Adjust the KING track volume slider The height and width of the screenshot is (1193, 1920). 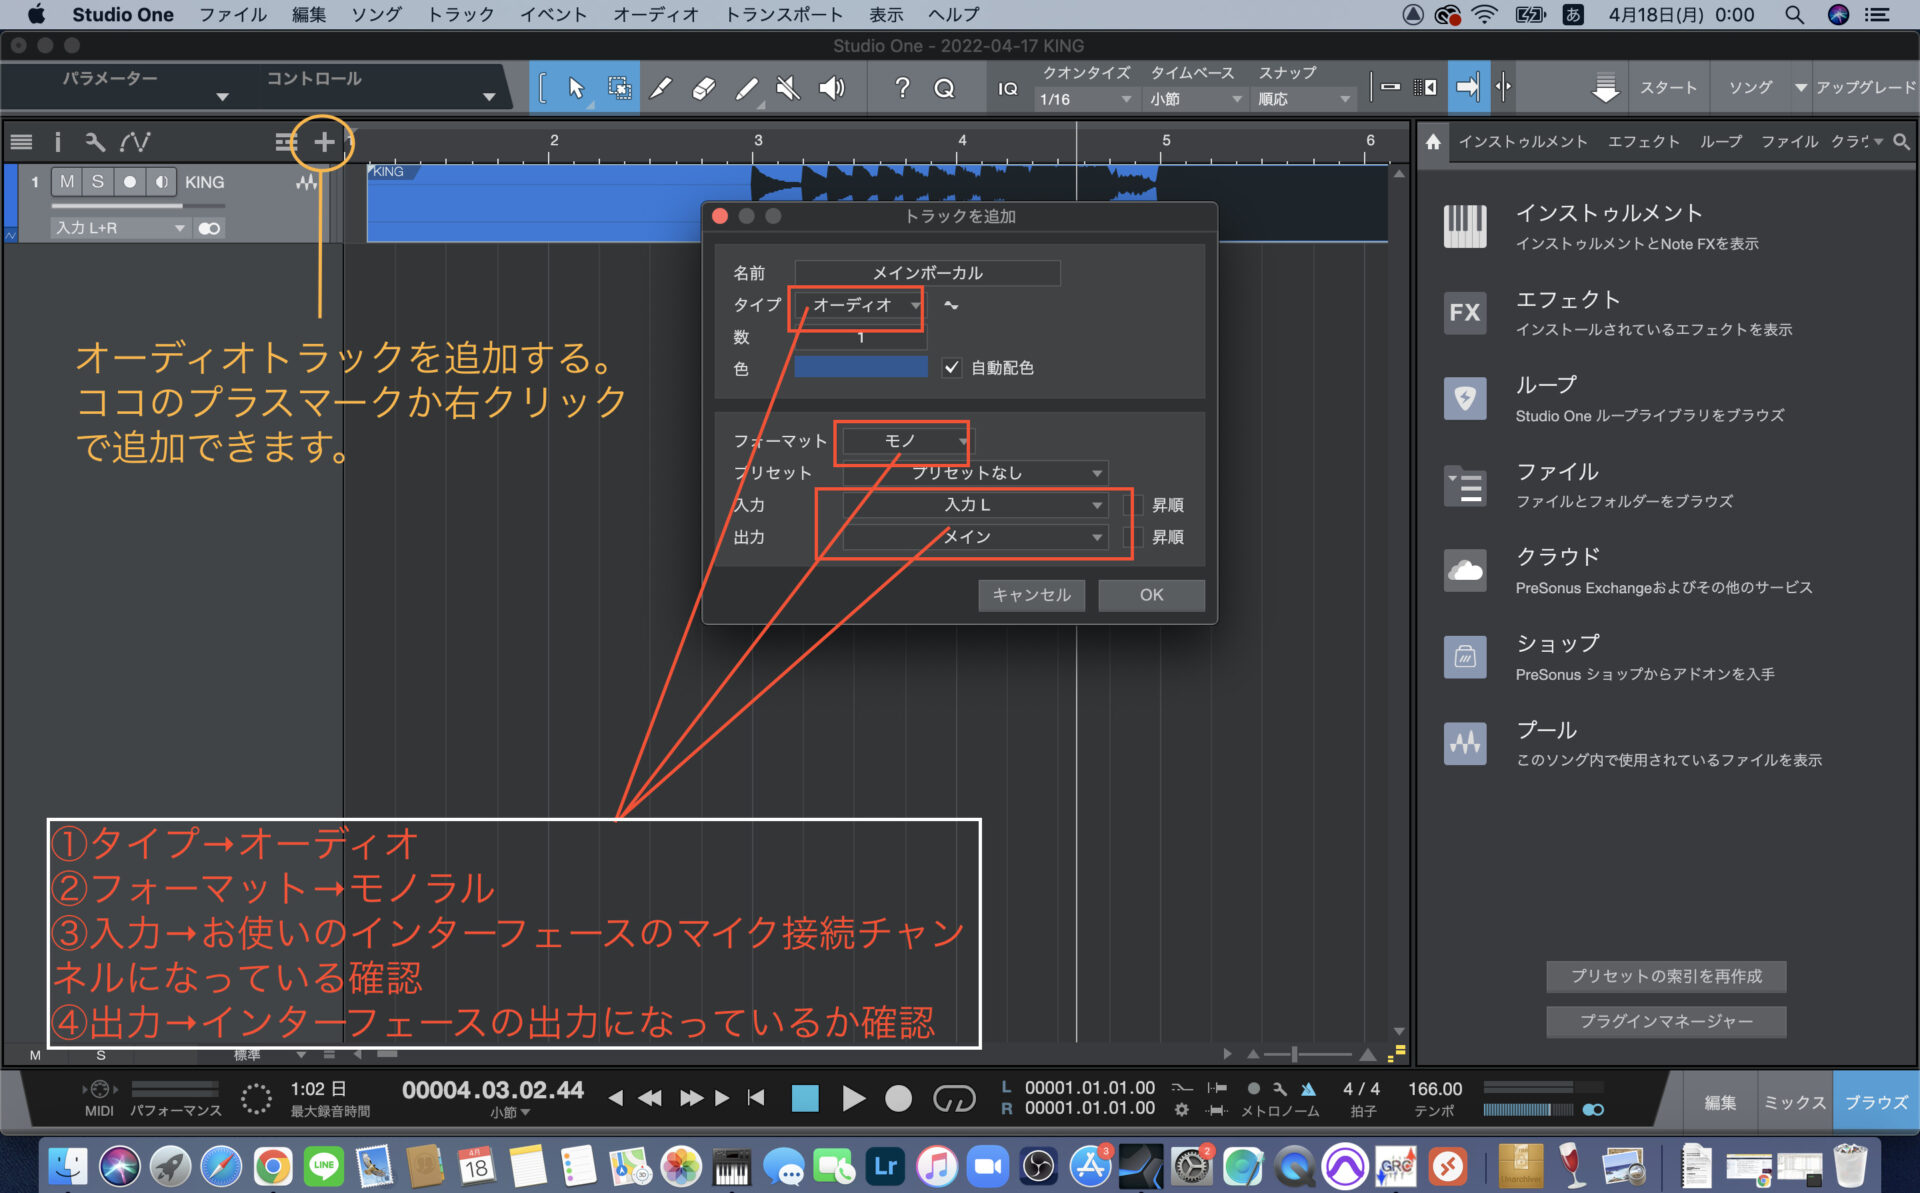pyautogui.click(x=138, y=206)
